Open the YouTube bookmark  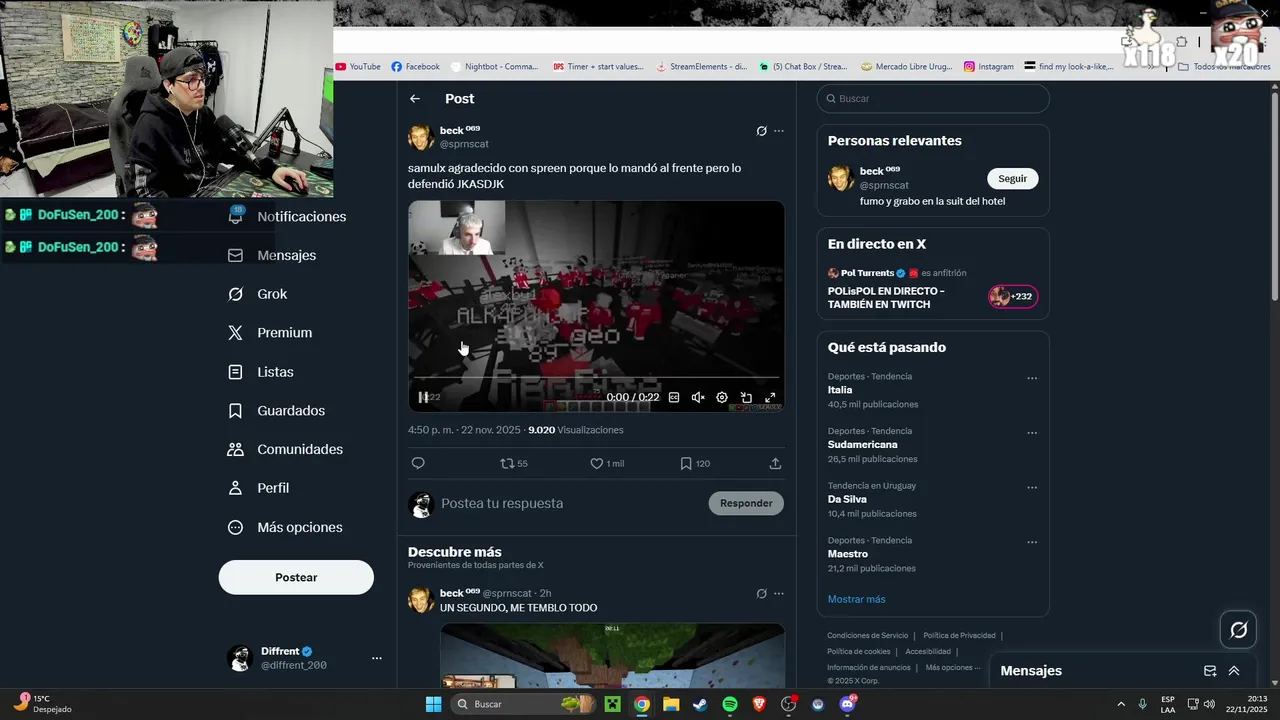click(x=358, y=67)
